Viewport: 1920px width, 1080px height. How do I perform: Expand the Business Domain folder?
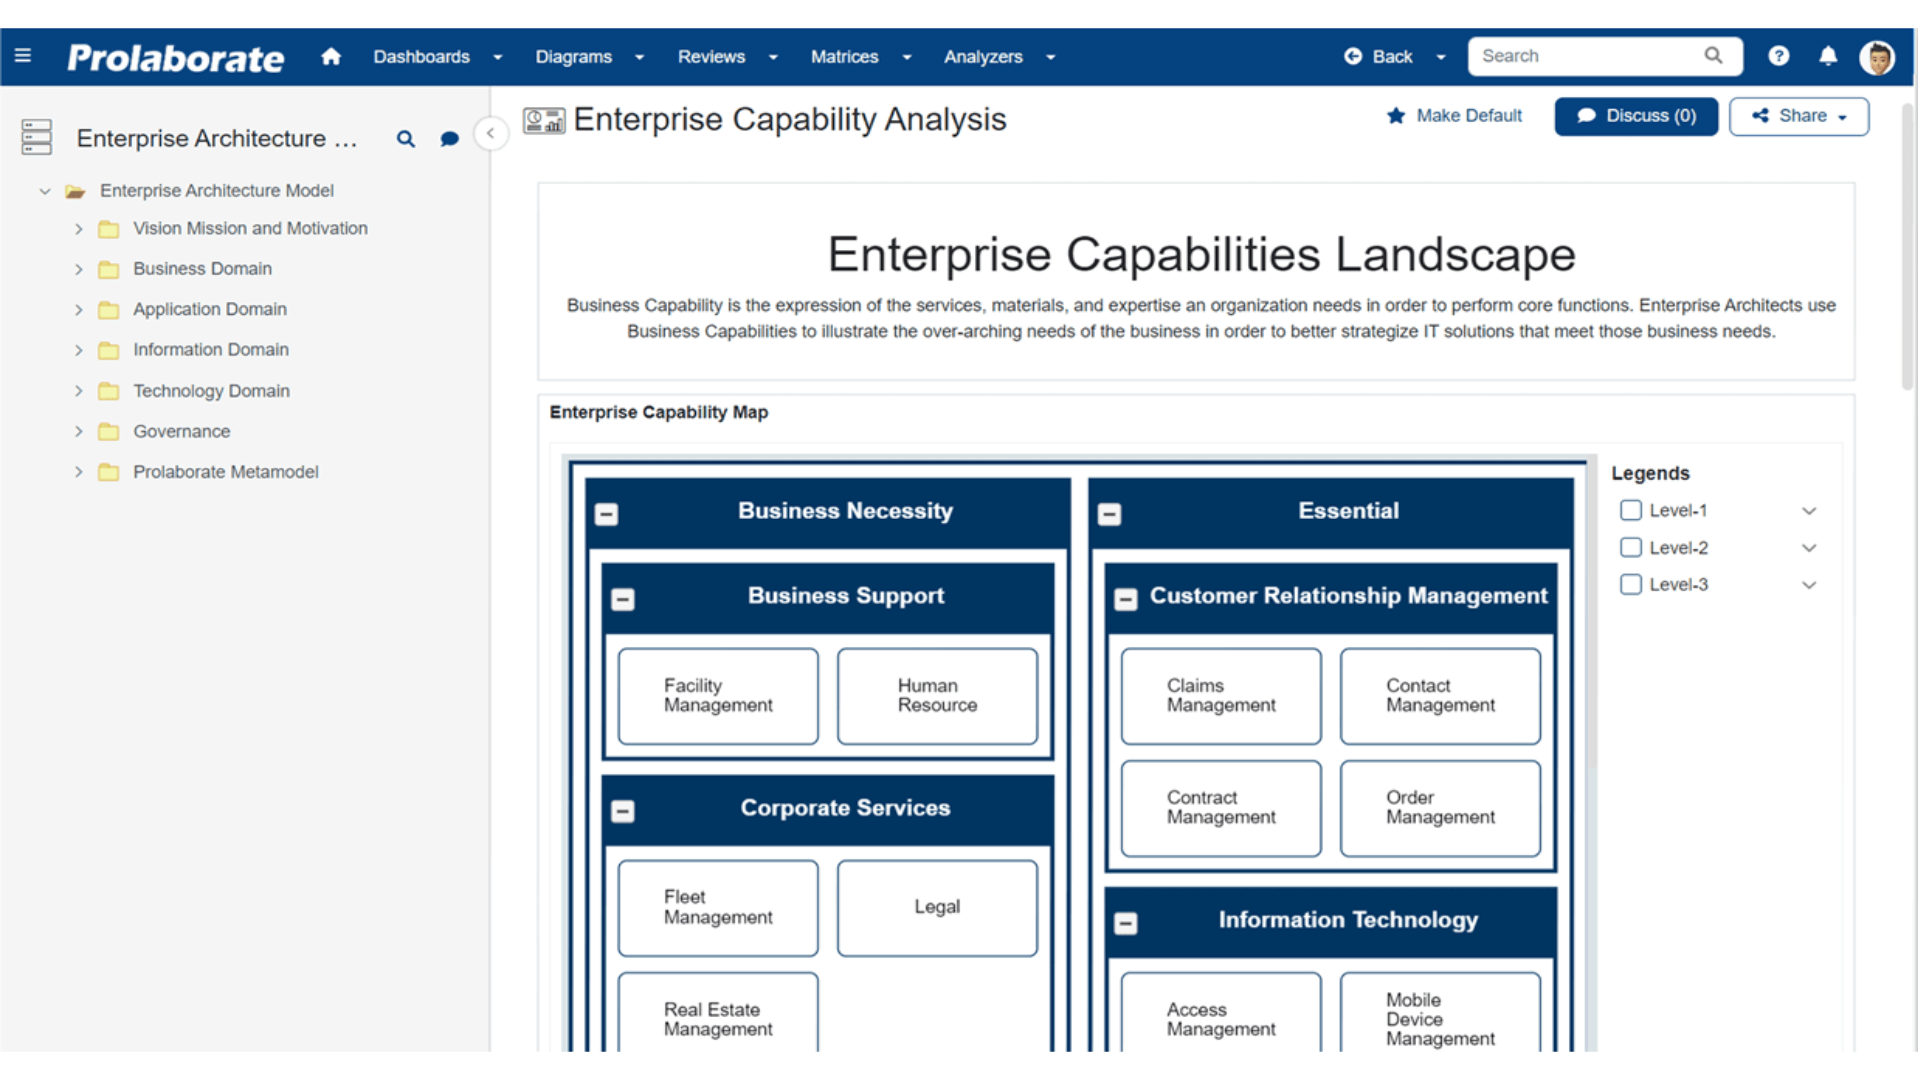[x=80, y=268]
